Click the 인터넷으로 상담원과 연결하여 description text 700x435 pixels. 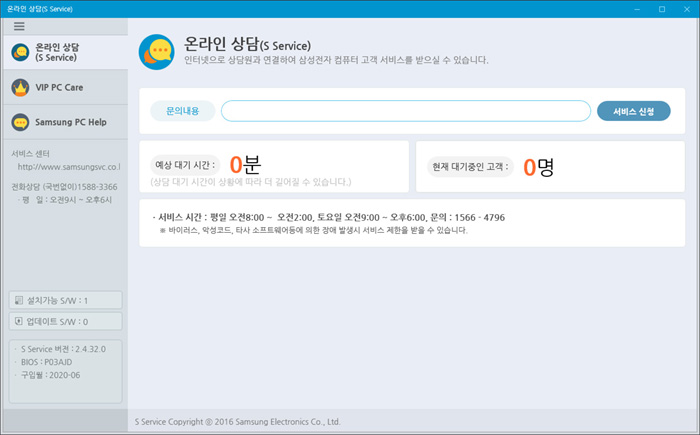336,60
